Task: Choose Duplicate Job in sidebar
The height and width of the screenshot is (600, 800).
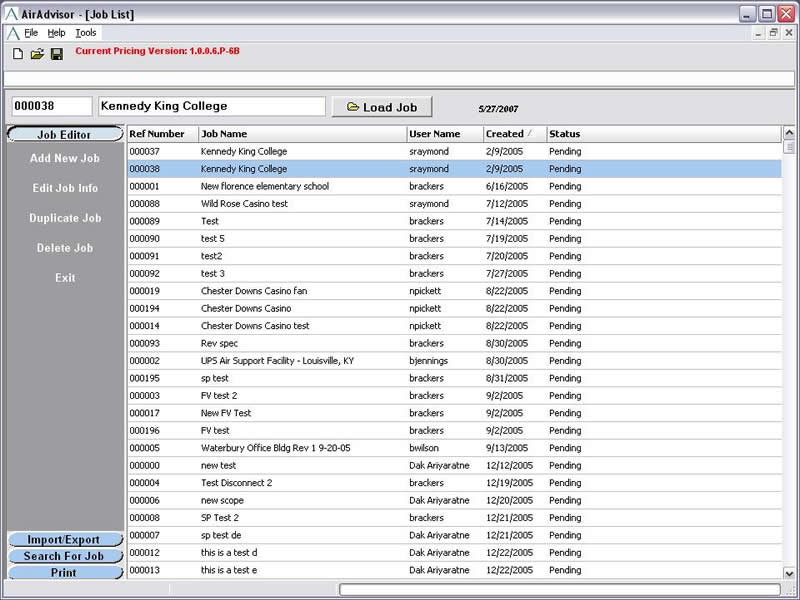Action: [x=65, y=218]
